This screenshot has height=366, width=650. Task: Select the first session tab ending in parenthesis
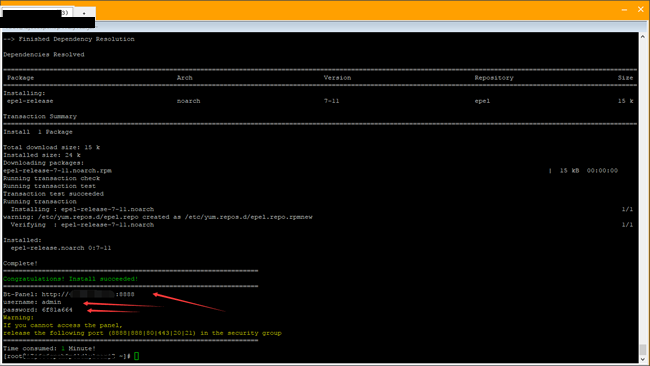[x=36, y=13]
